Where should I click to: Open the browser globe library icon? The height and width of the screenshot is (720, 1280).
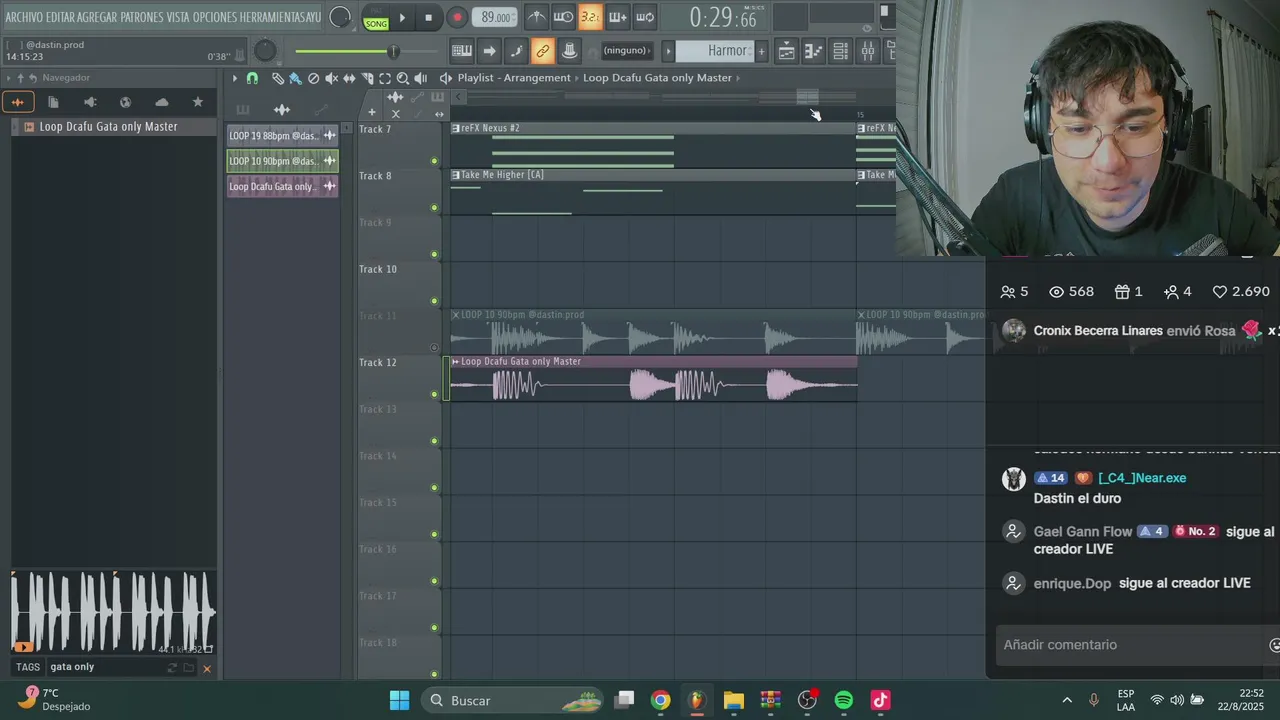pyautogui.click(x=125, y=102)
